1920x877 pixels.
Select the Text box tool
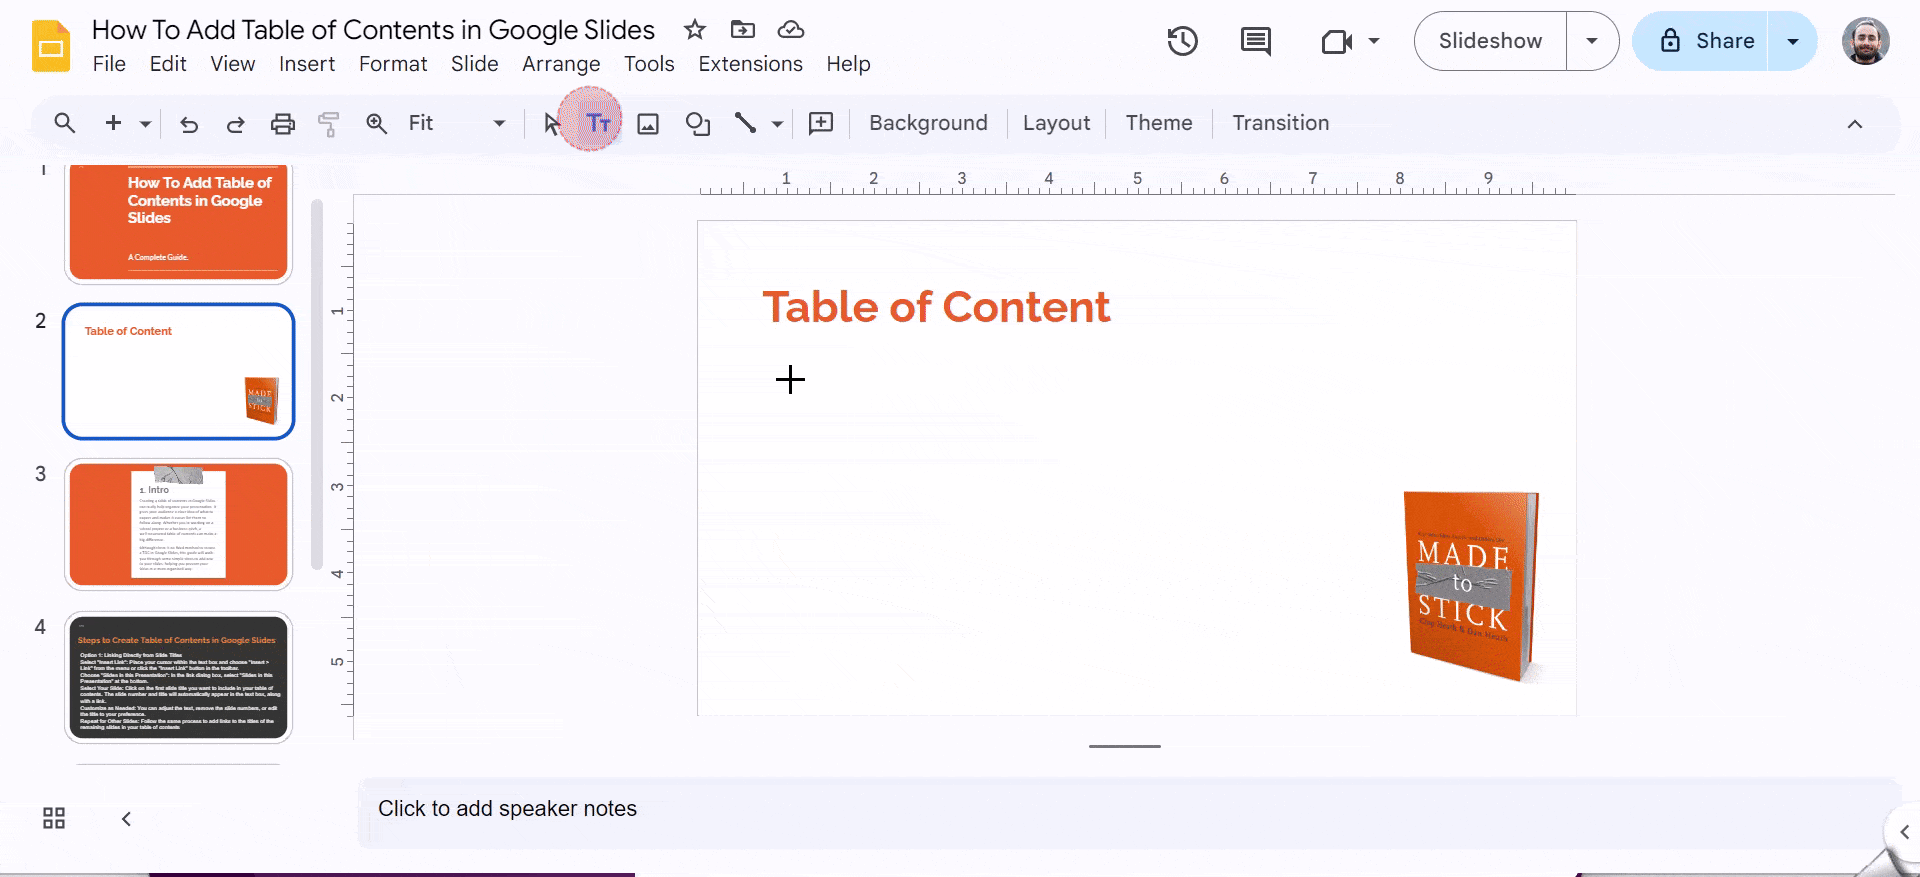tap(597, 123)
